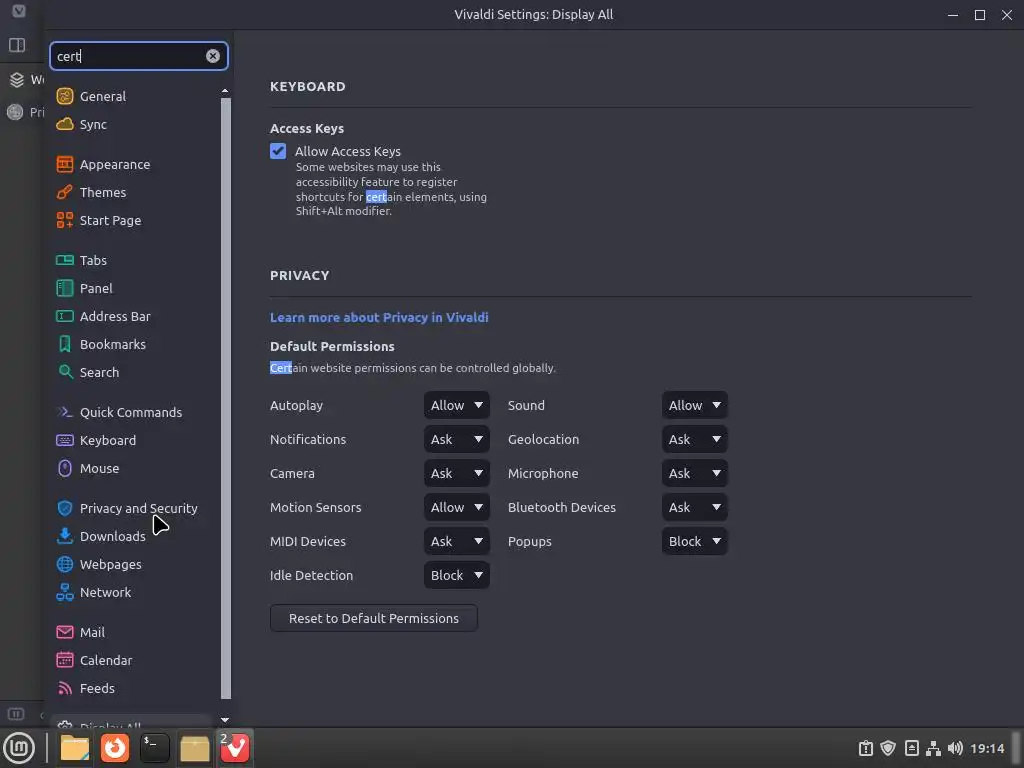Screen dimensions: 1024x768
Task: Click the Network category icon
Action: [65, 592]
